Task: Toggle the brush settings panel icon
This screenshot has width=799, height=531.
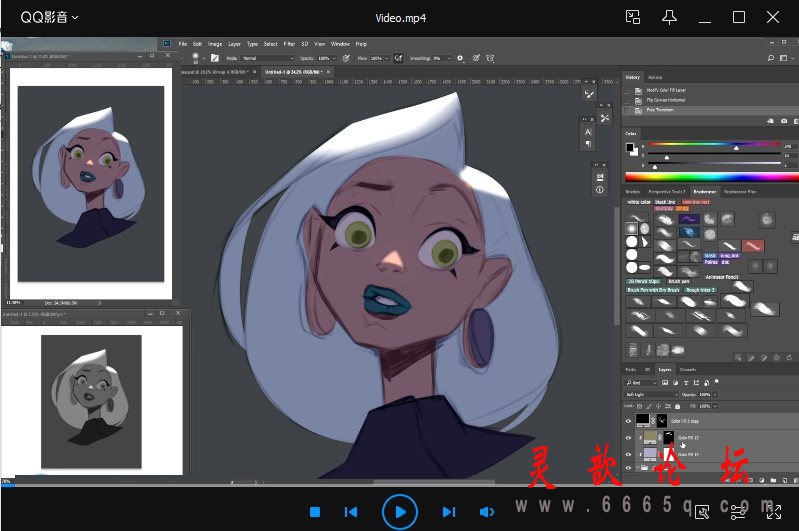Action: point(215,58)
